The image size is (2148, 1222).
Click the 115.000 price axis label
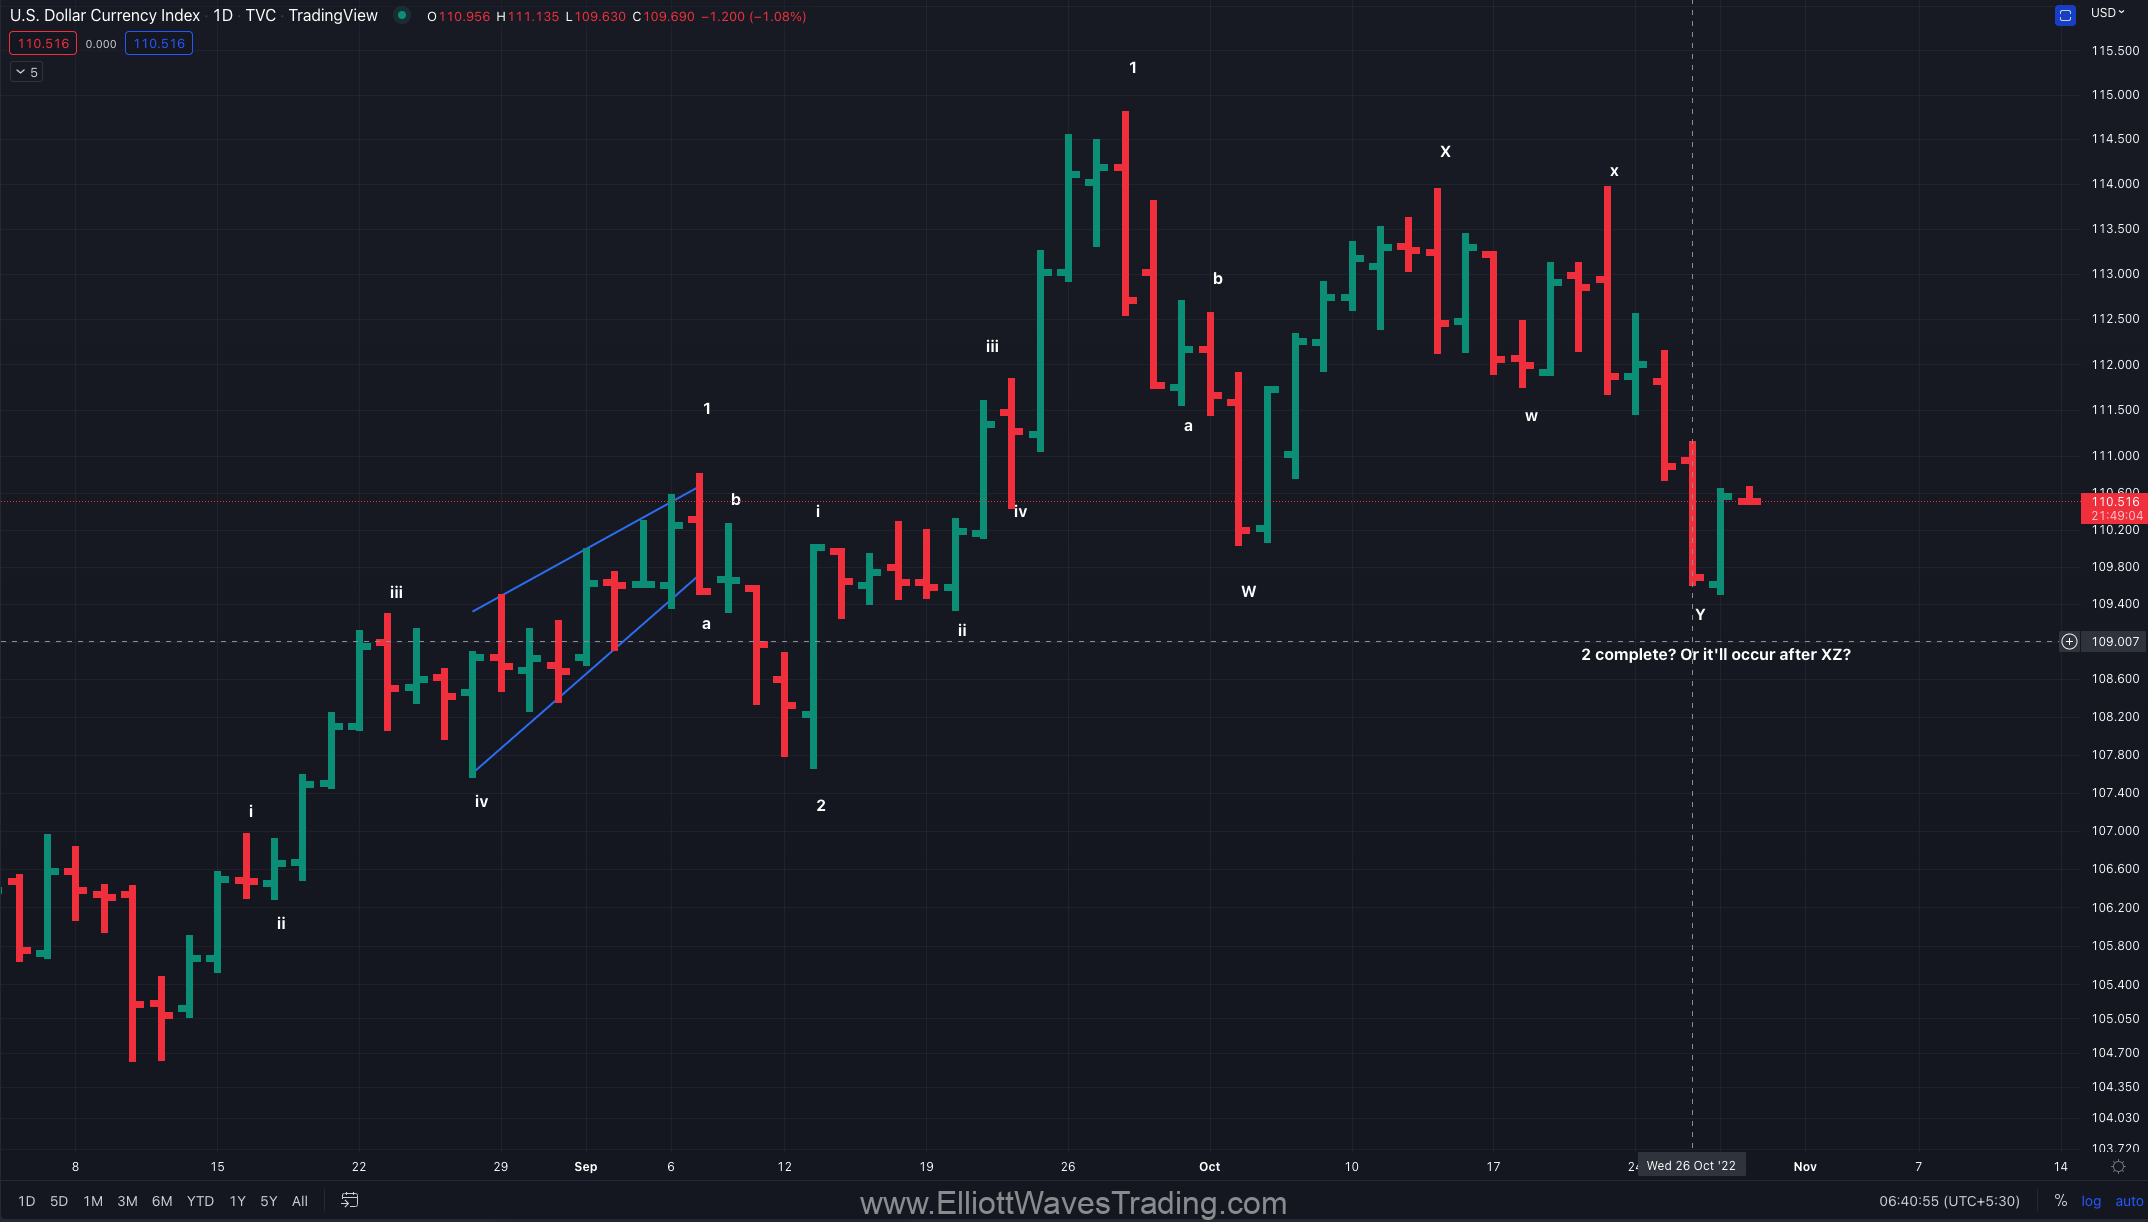[x=2115, y=95]
